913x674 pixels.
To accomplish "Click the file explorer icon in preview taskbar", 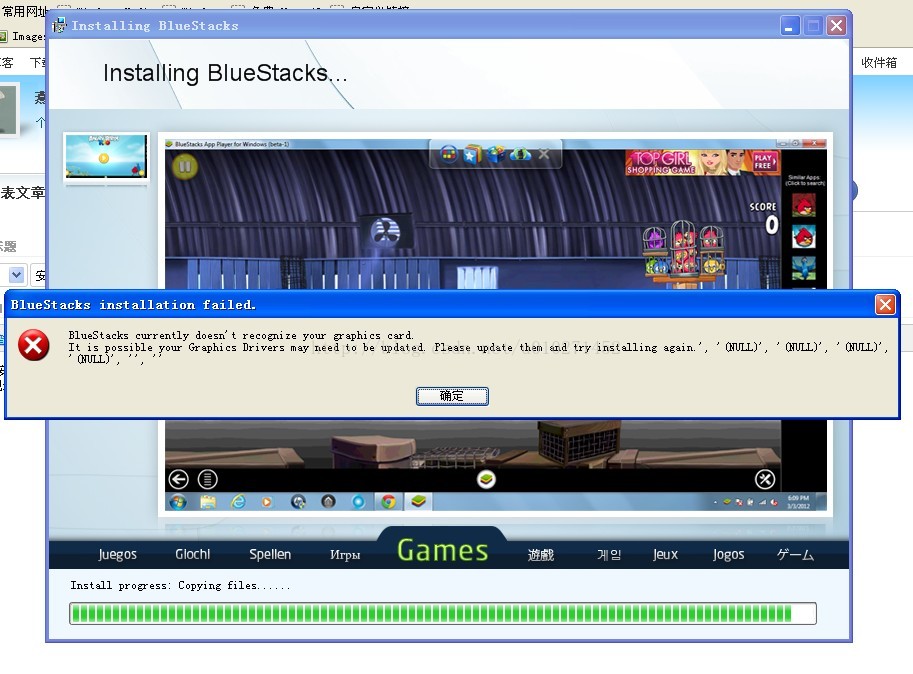I will pos(208,501).
